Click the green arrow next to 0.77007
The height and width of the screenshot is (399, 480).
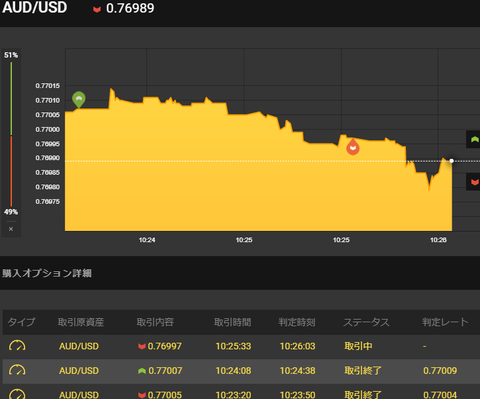(x=142, y=371)
